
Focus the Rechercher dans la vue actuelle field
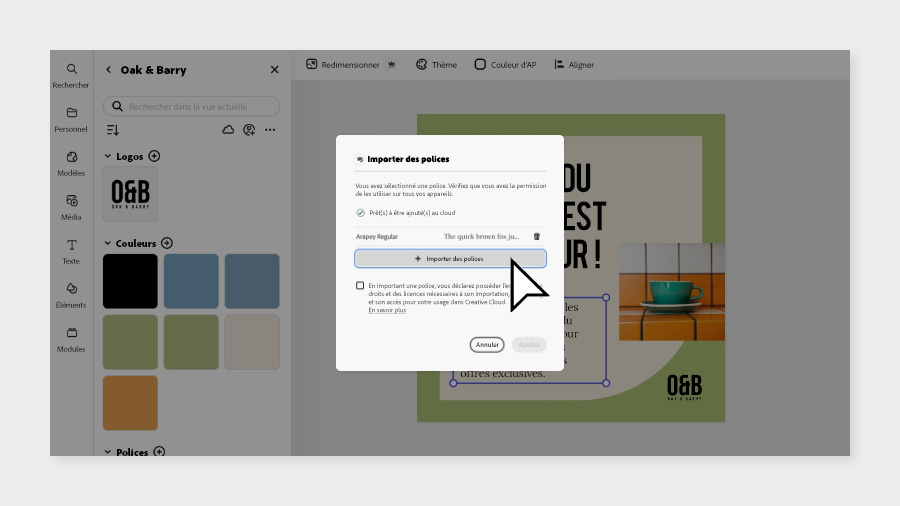tap(192, 106)
